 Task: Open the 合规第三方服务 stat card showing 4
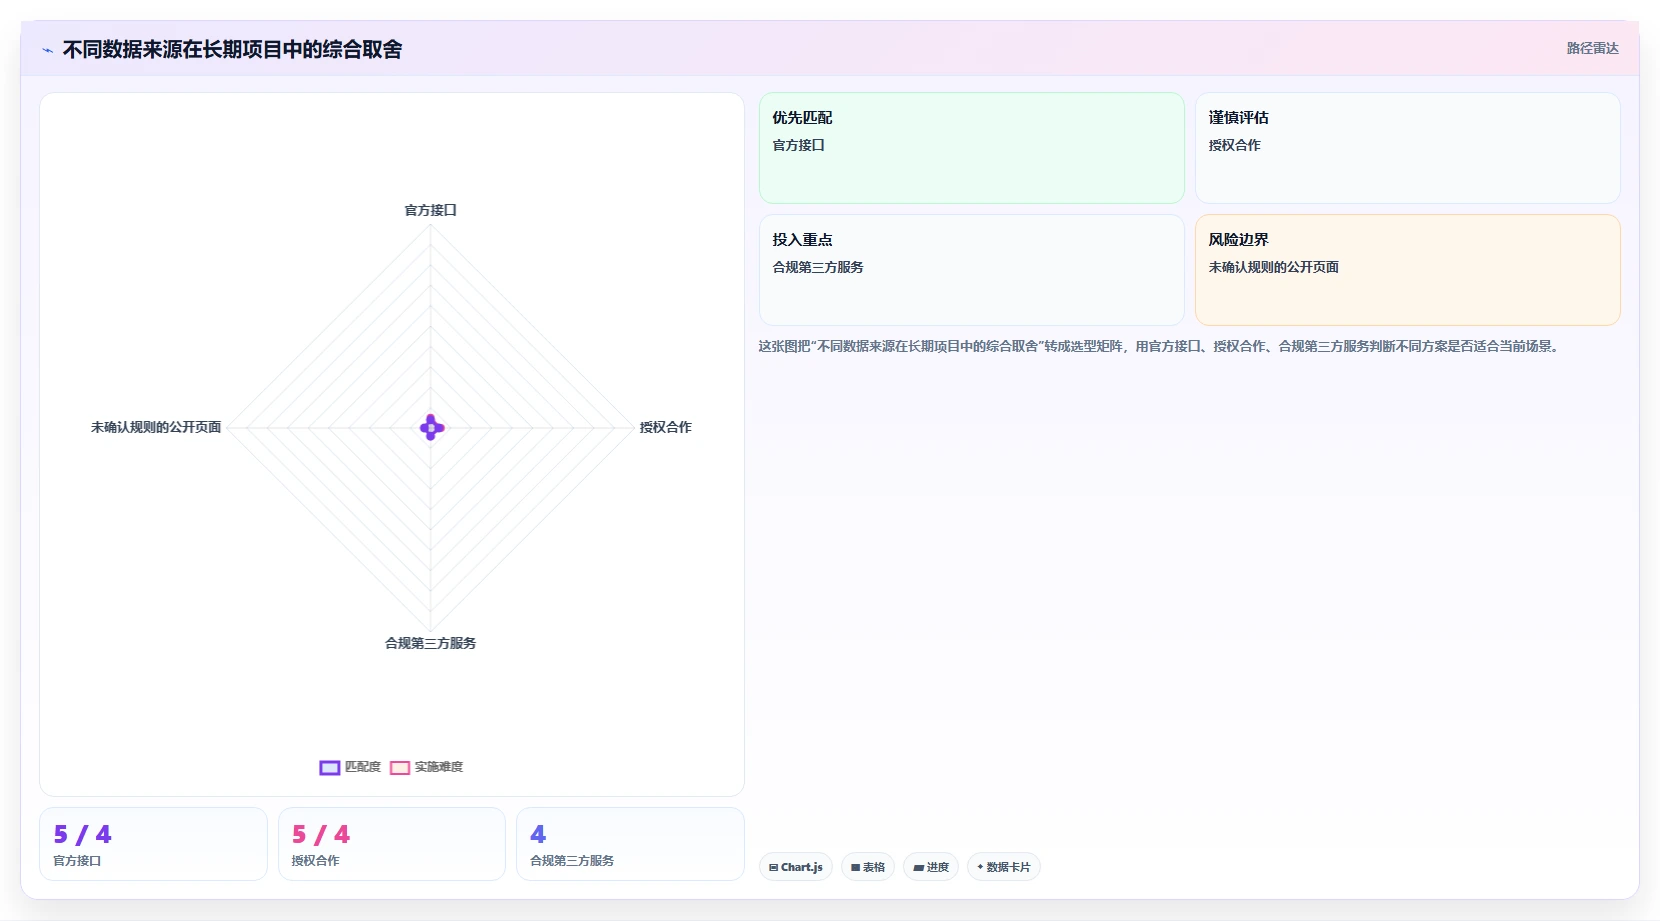[630, 844]
